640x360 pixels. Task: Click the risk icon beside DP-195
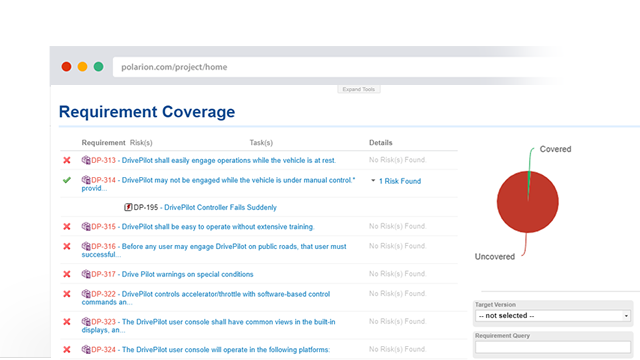click(x=128, y=207)
